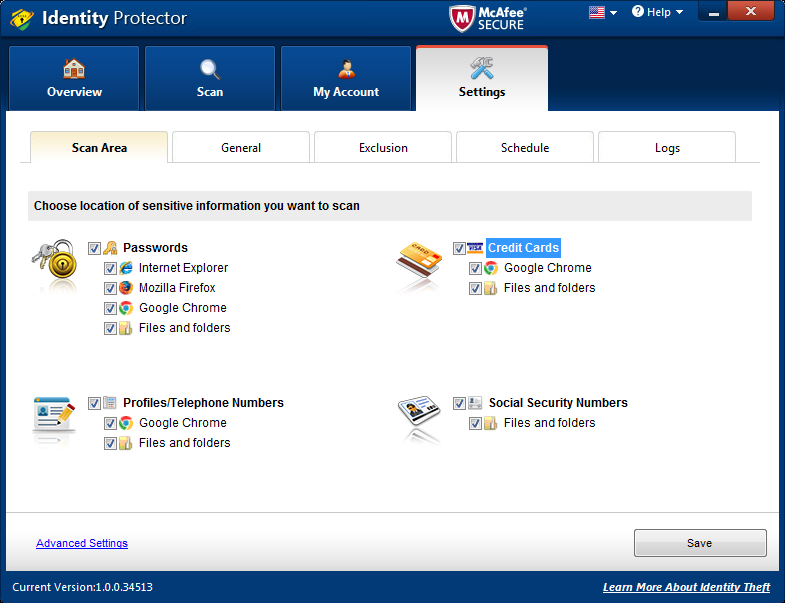
Task: Toggle Files and folders checkbox under Passwords
Action: 110,328
